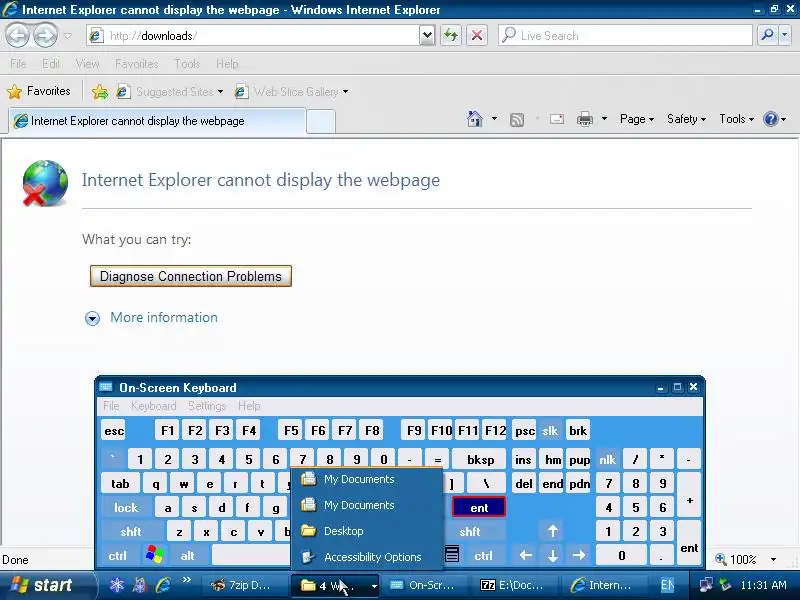
Task: Open the zoom level dropdown arrow
Action: click(x=773, y=559)
